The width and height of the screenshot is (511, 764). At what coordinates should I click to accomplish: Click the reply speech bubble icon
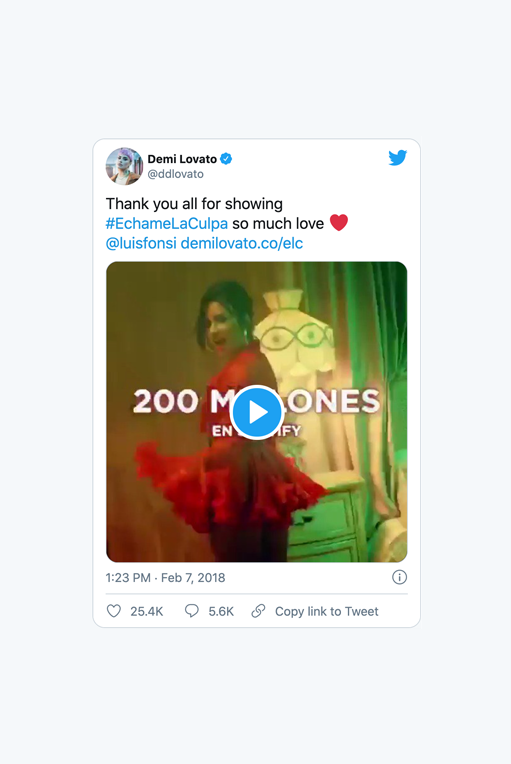pyautogui.click(x=192, y=611)
